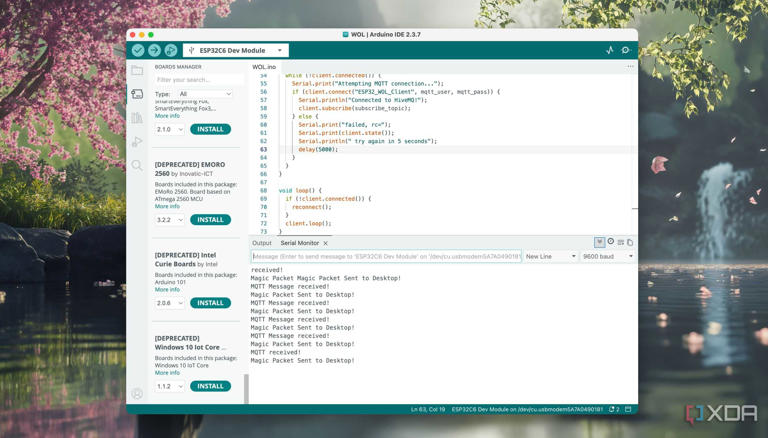This screenshot has width=768, height=438.
Task: Open Library Manager in the sidebar
Action: click(x=137, y=118)
